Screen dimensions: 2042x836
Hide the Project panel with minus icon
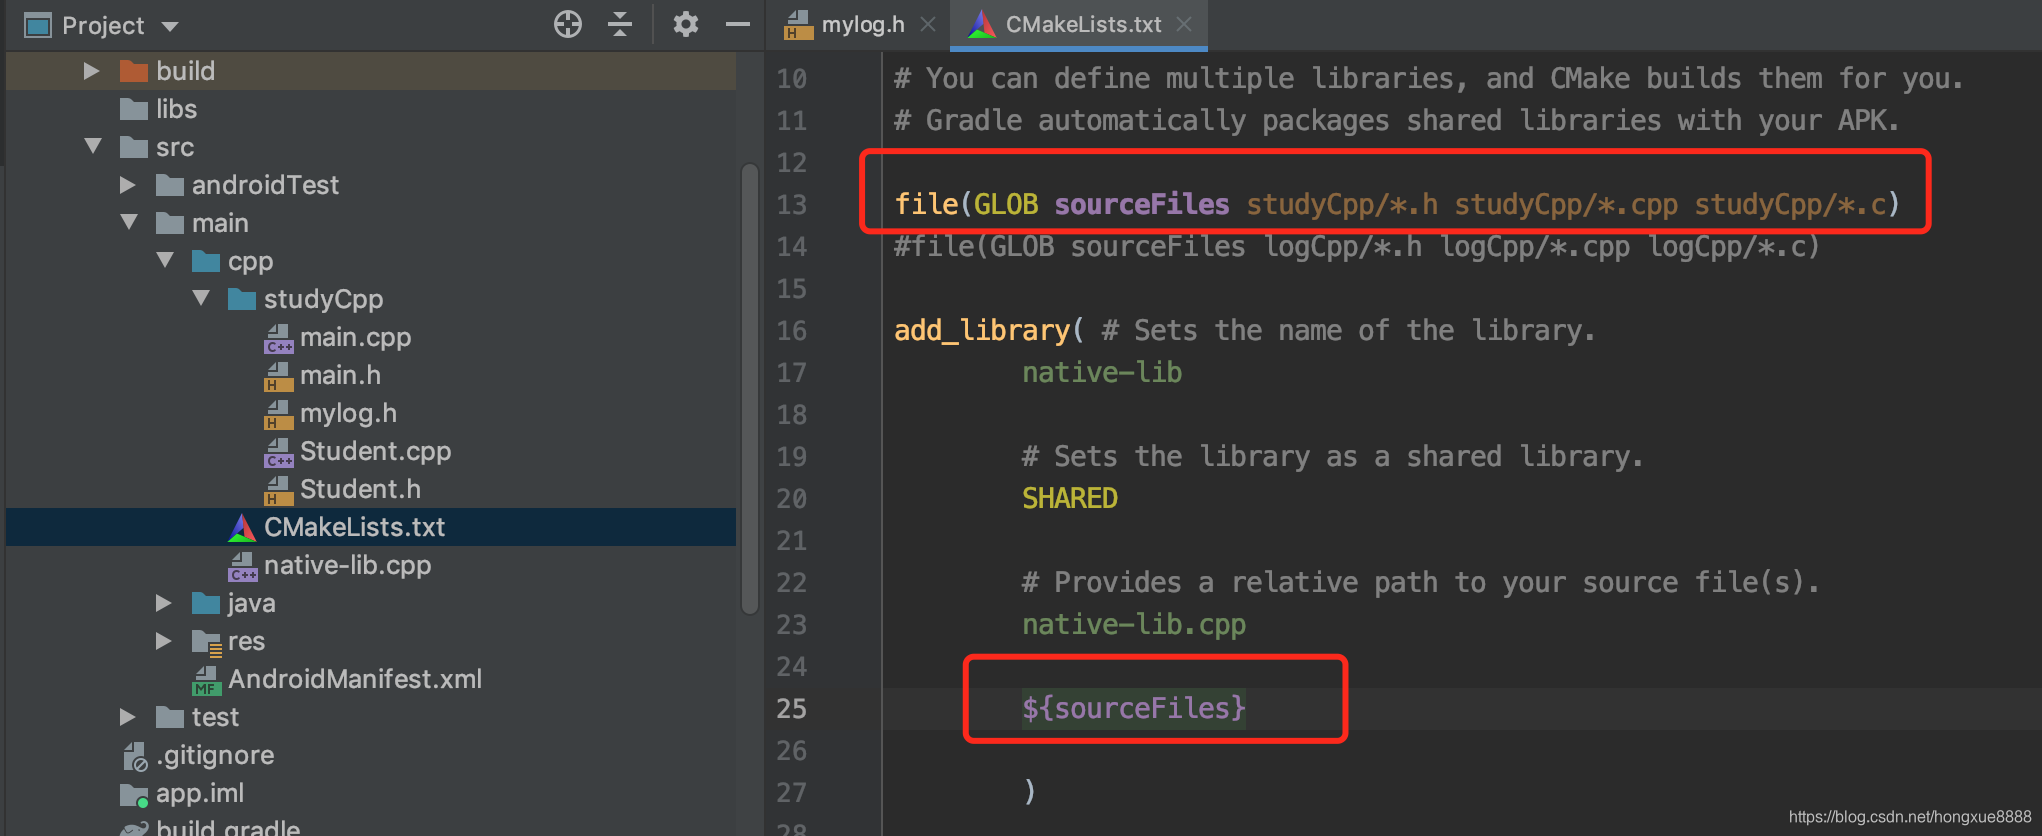pos(738,24)
